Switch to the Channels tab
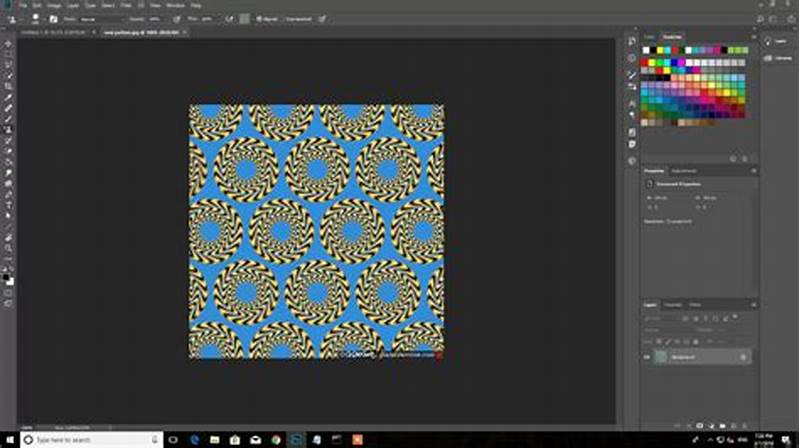Screen dimensions: 800x448 tap(672, 305)
